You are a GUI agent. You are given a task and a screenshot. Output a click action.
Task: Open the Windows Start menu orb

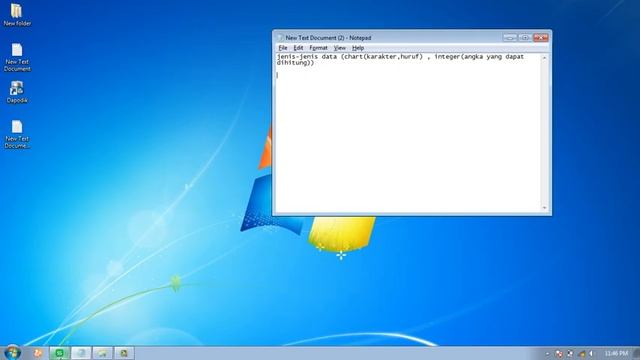13,353
